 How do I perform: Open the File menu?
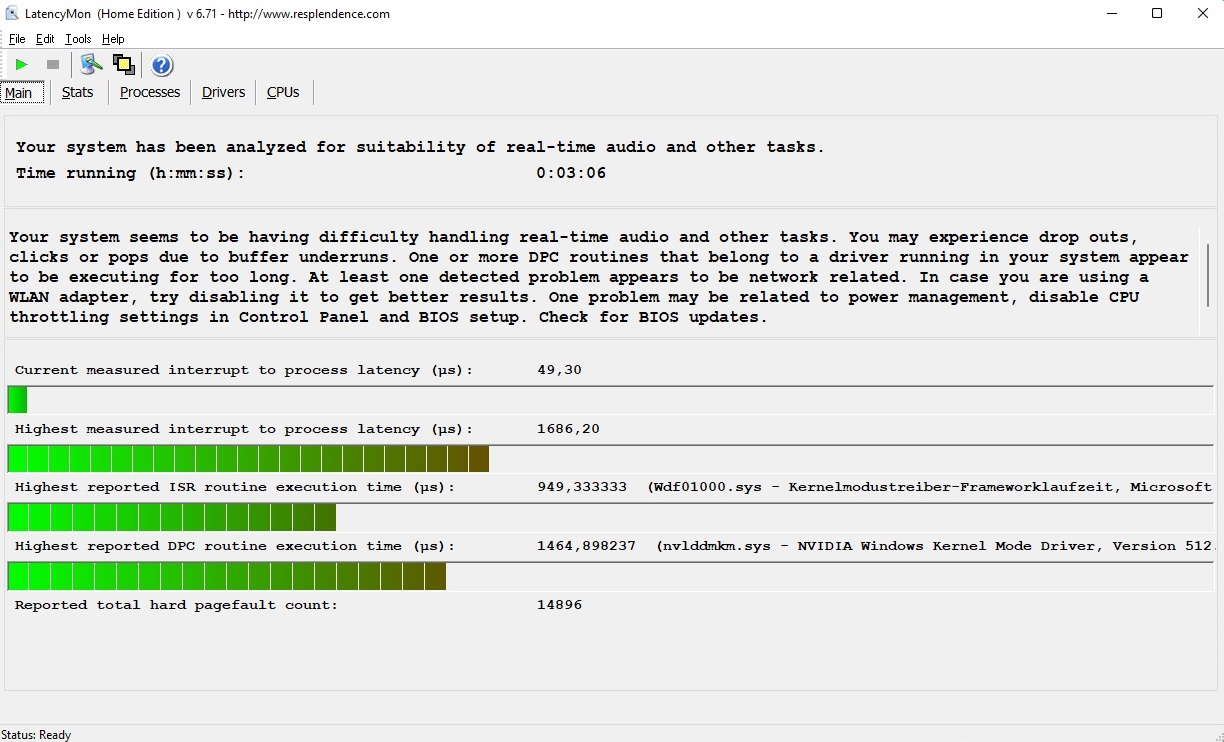click(x=17, y=39)
